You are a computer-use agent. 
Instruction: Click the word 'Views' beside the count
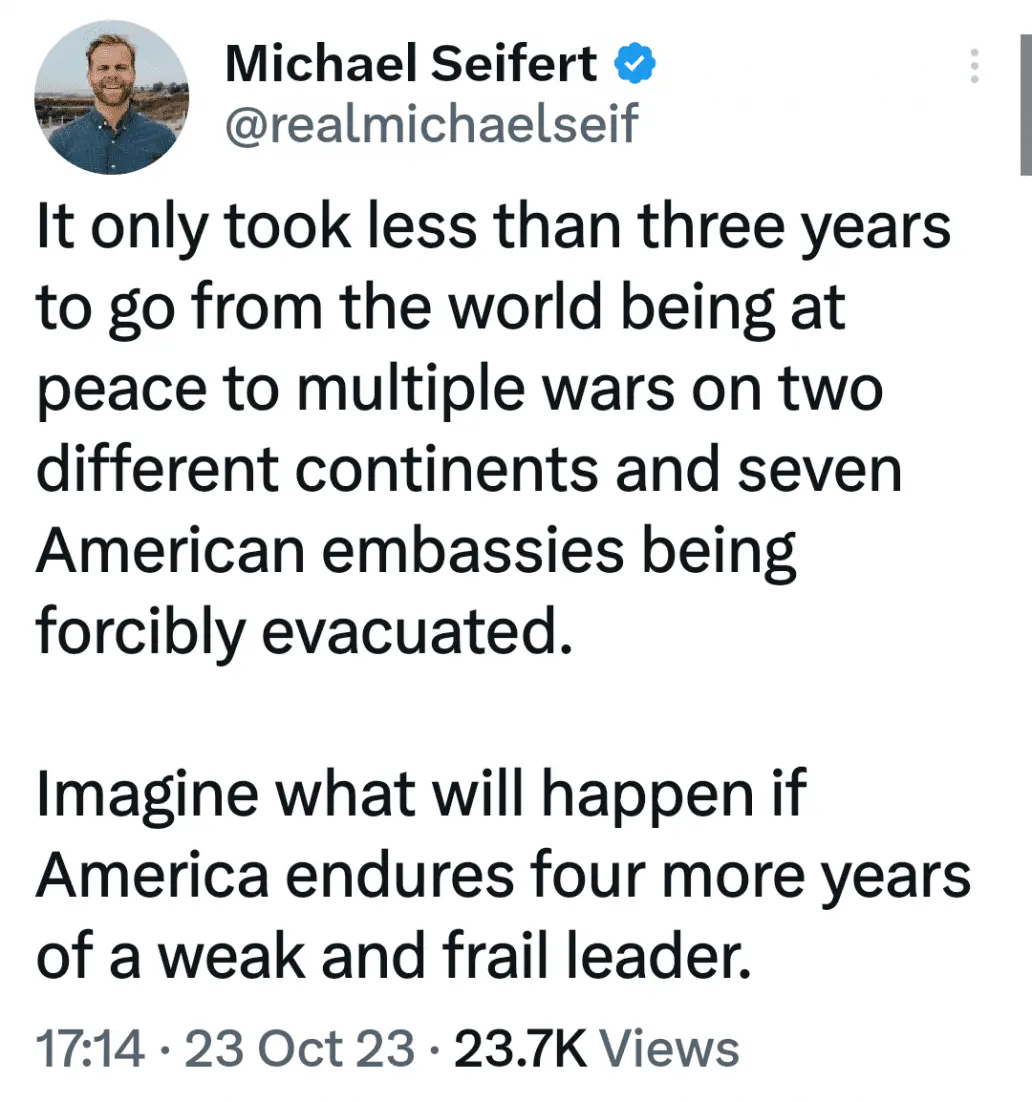coord(674,1049)
